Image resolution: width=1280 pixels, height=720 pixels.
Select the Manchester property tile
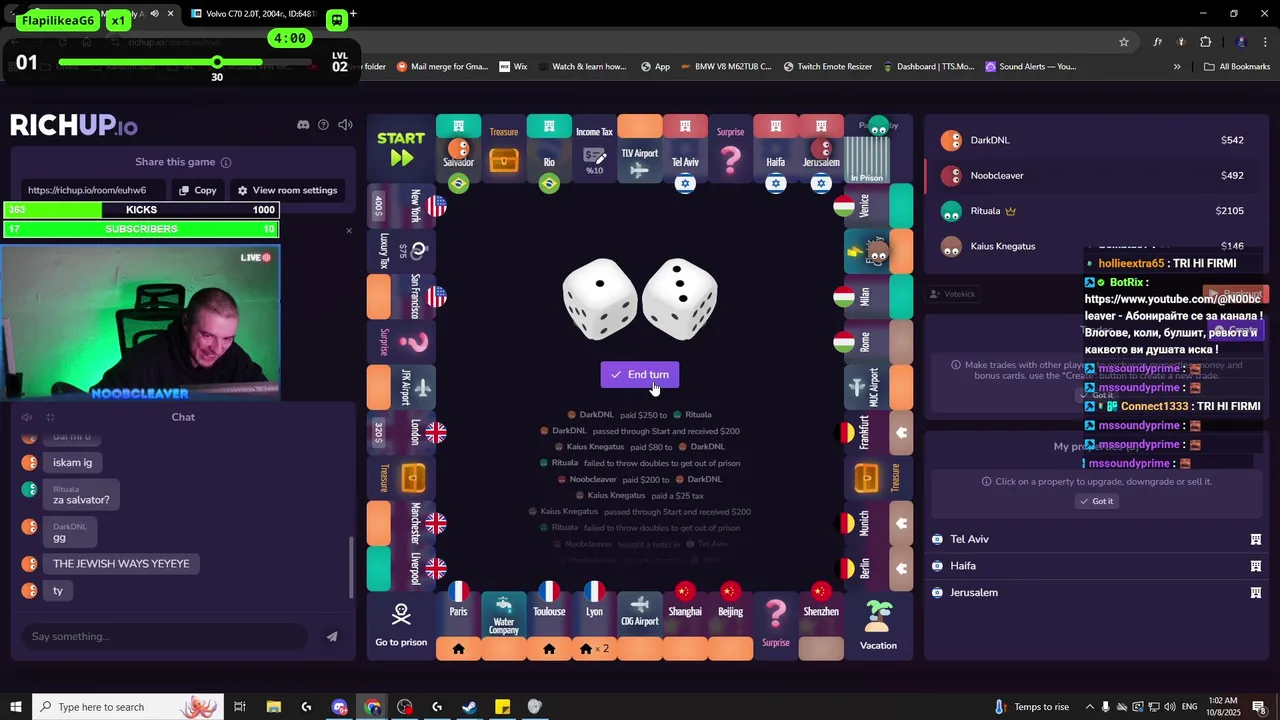pyautogui.click(x=401, y=523)
